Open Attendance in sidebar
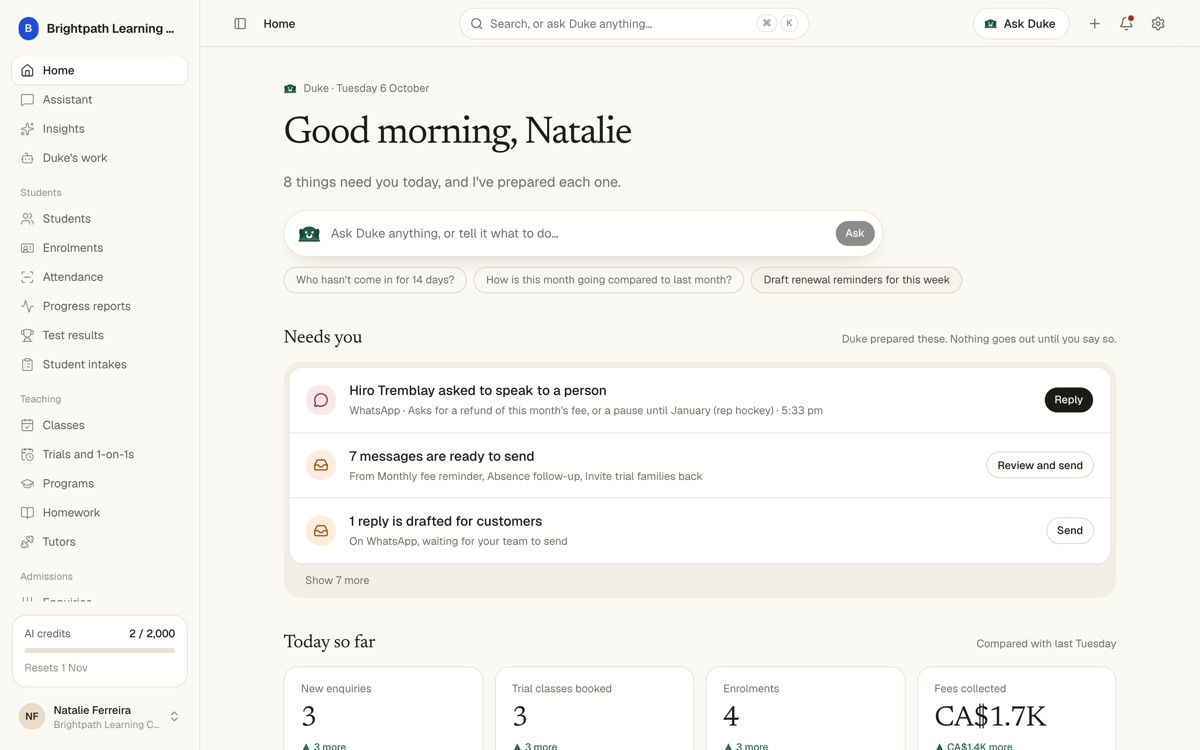1200x750 pixels. coord(100,277)
